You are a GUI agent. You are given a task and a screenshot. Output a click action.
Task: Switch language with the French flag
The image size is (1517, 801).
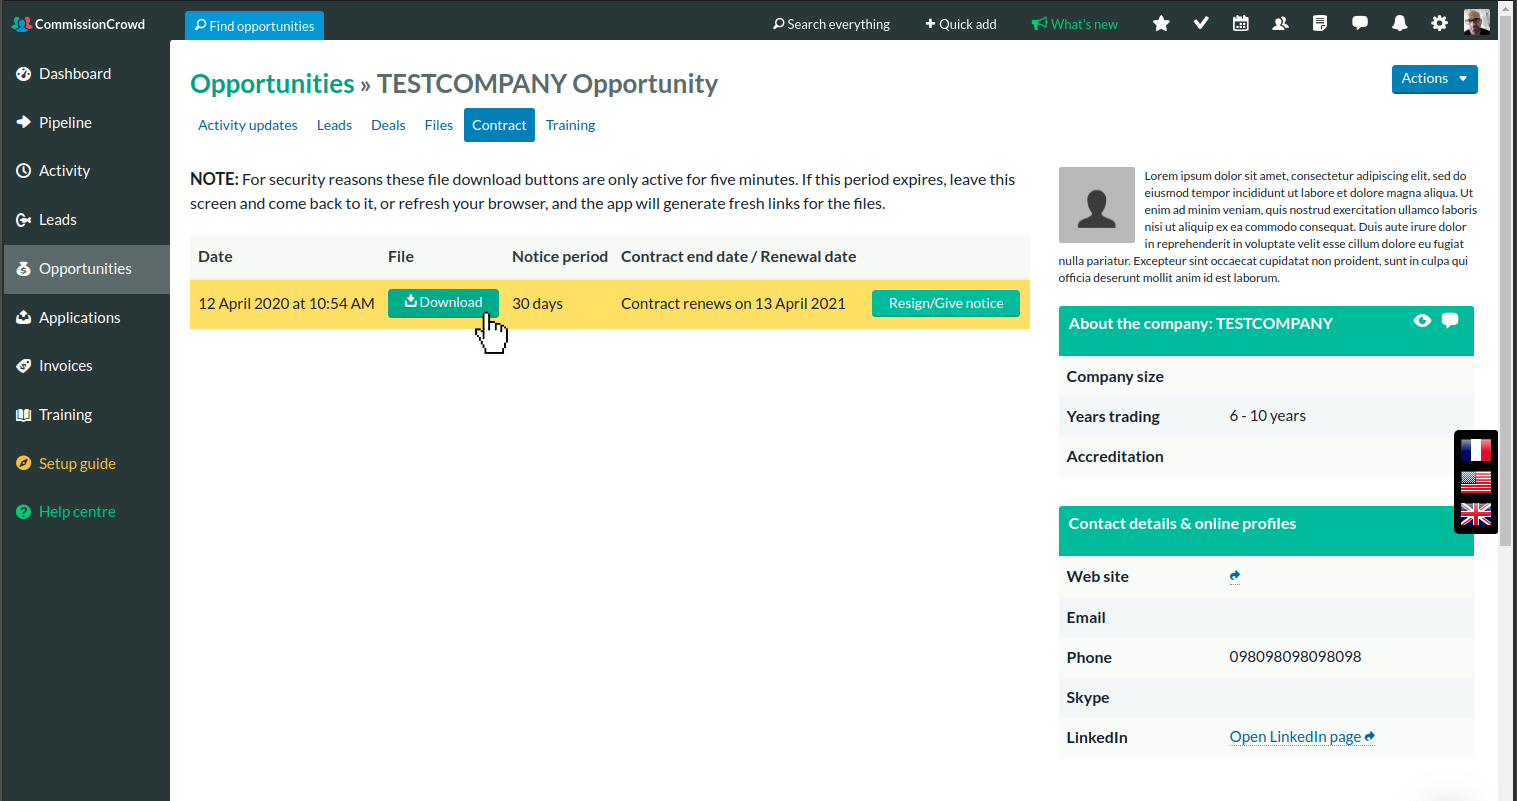click(1475, 450)
